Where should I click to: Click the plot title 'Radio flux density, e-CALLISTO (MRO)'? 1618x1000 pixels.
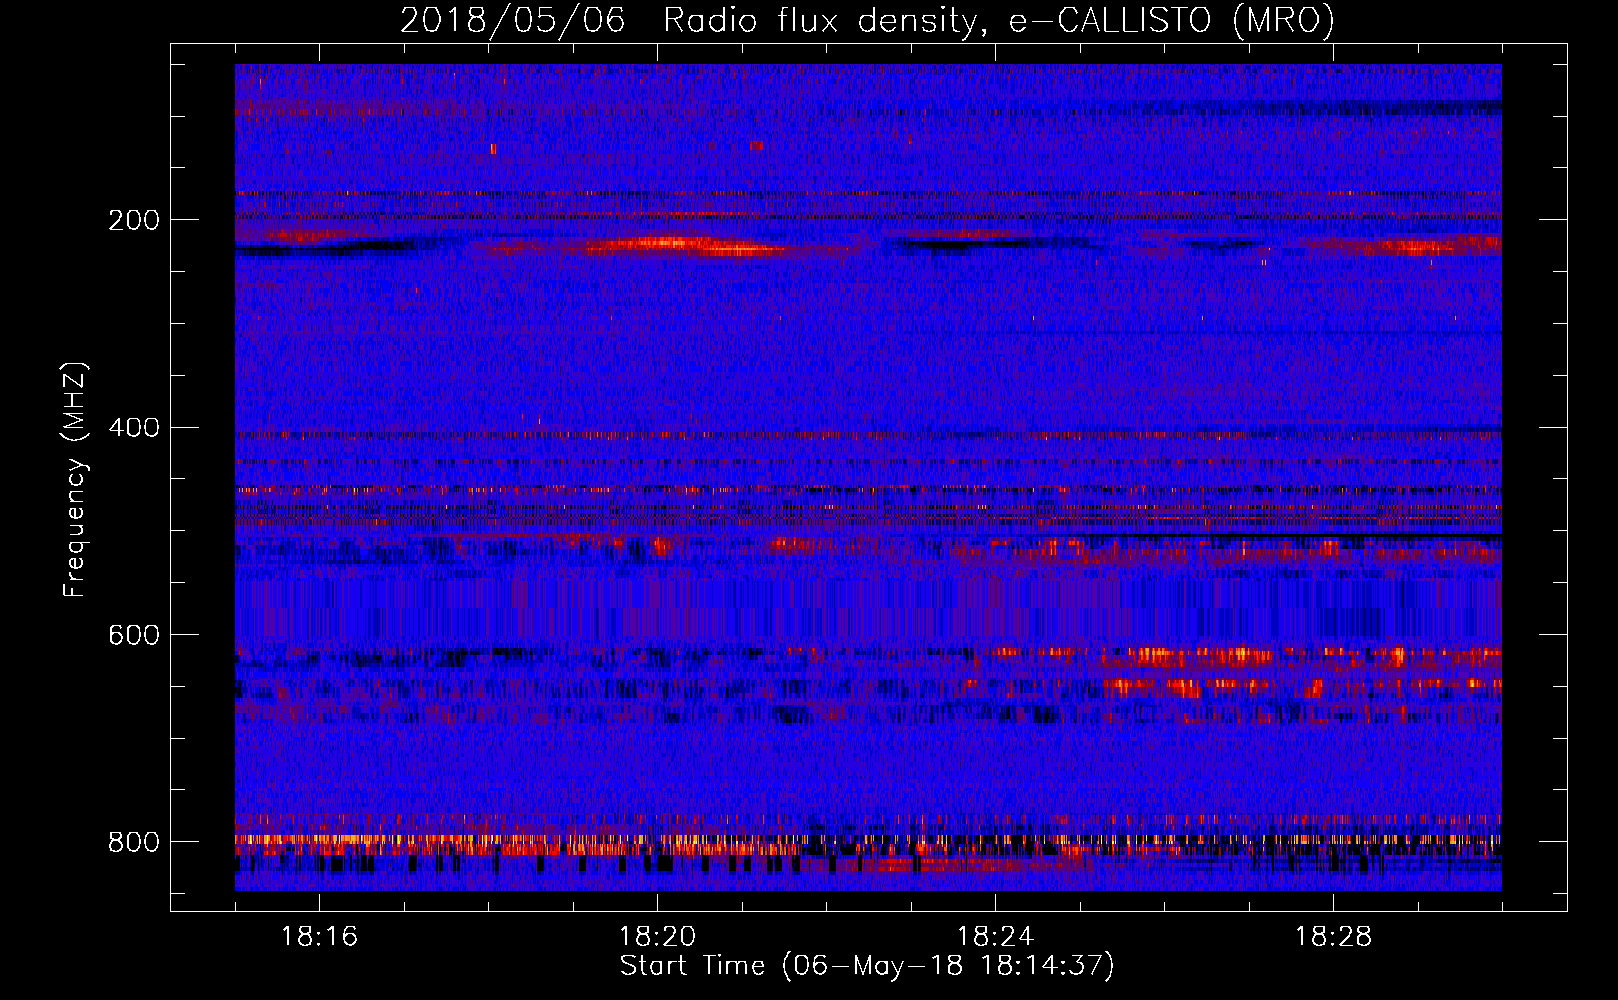[x=998, y=20]
